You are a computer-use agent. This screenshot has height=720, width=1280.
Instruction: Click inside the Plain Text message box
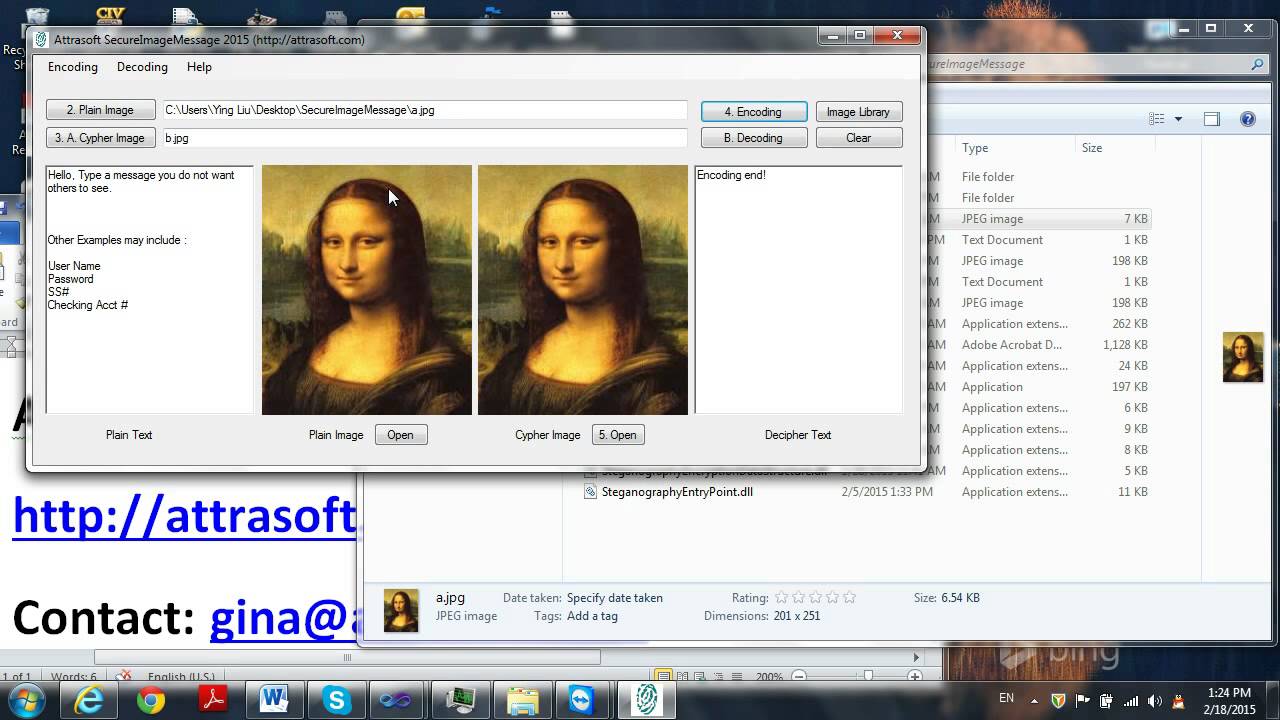(149, 290)
